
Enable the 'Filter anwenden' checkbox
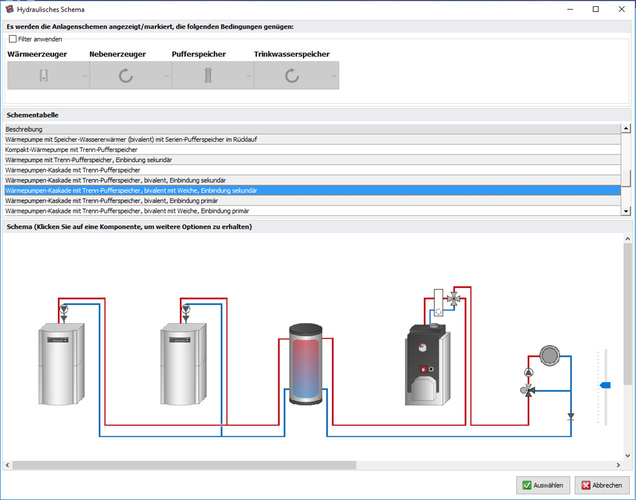click(13, 37)
